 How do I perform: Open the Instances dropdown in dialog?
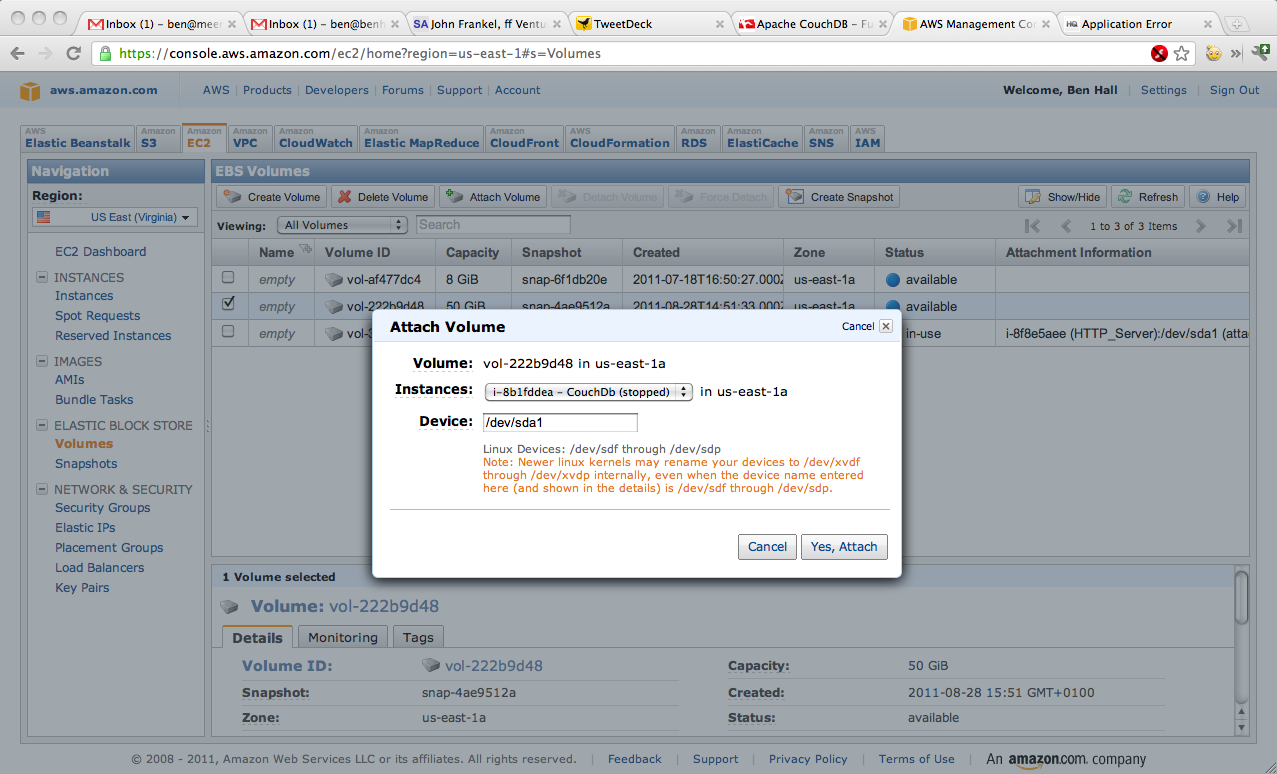click(588, 392)
